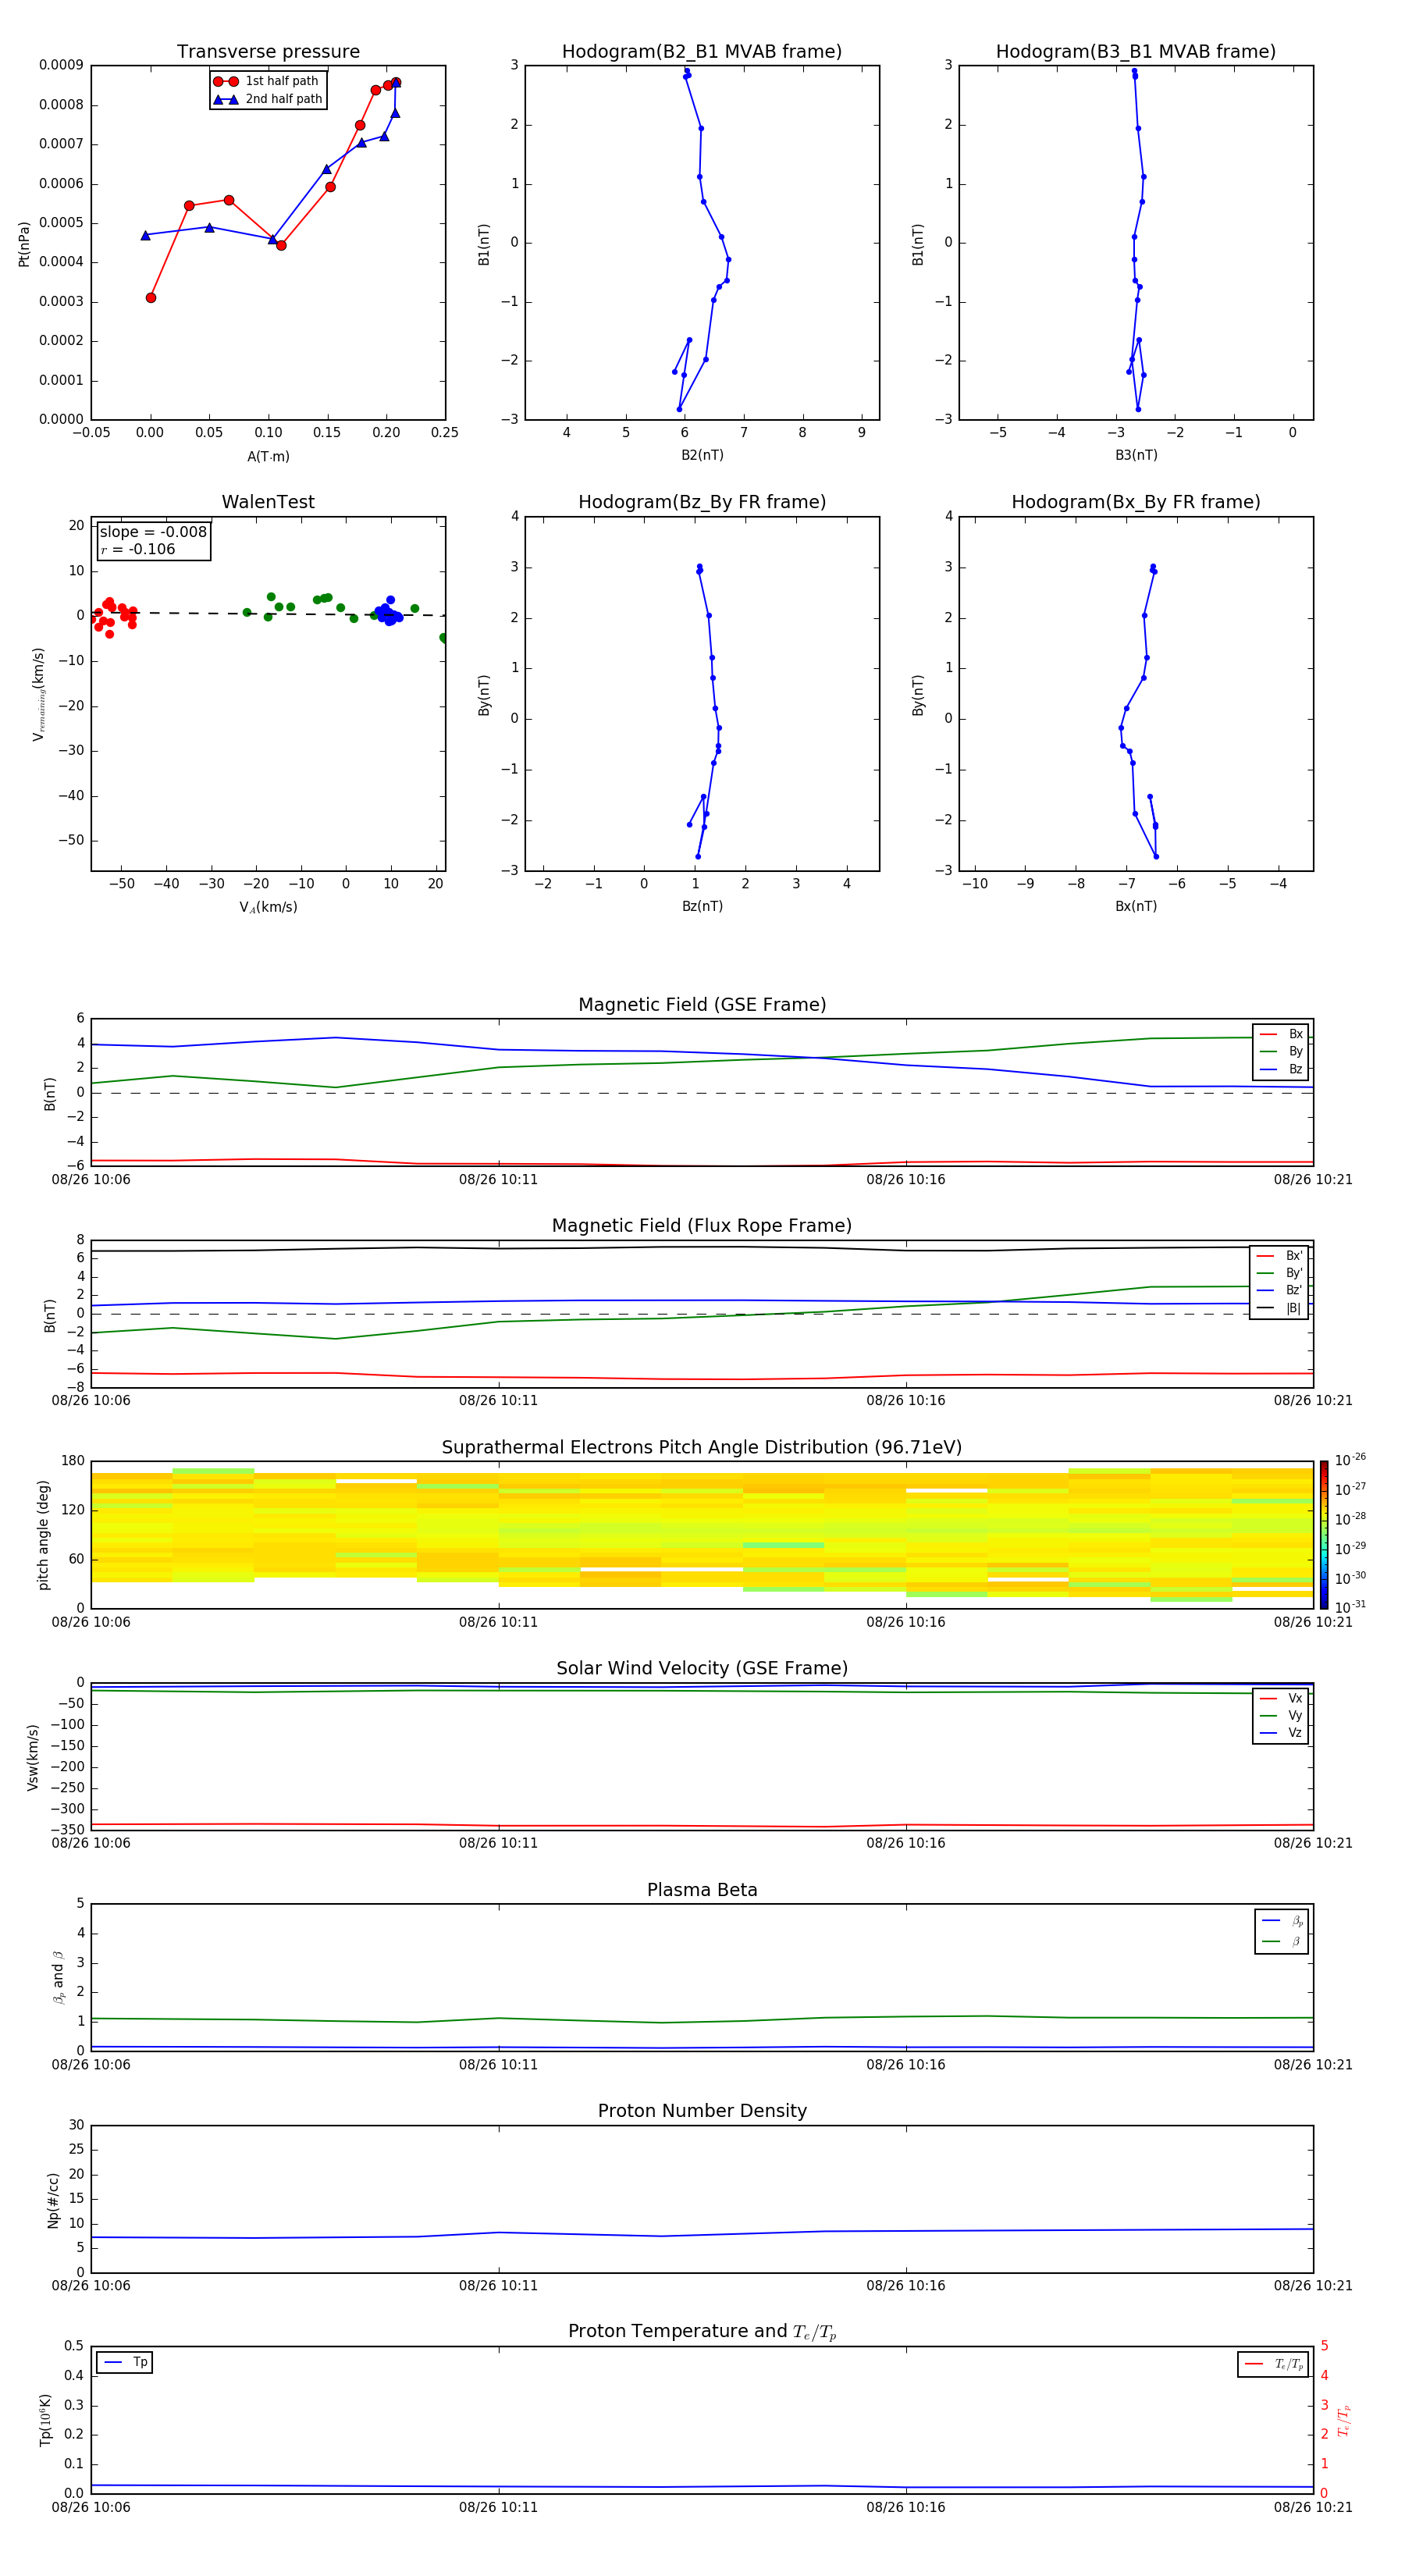The width and height of the screenshot is (1405, 2576).
Task: Click the "B3(nT)" axis label
Action: pyautogui.click(x=1136, y=455)
